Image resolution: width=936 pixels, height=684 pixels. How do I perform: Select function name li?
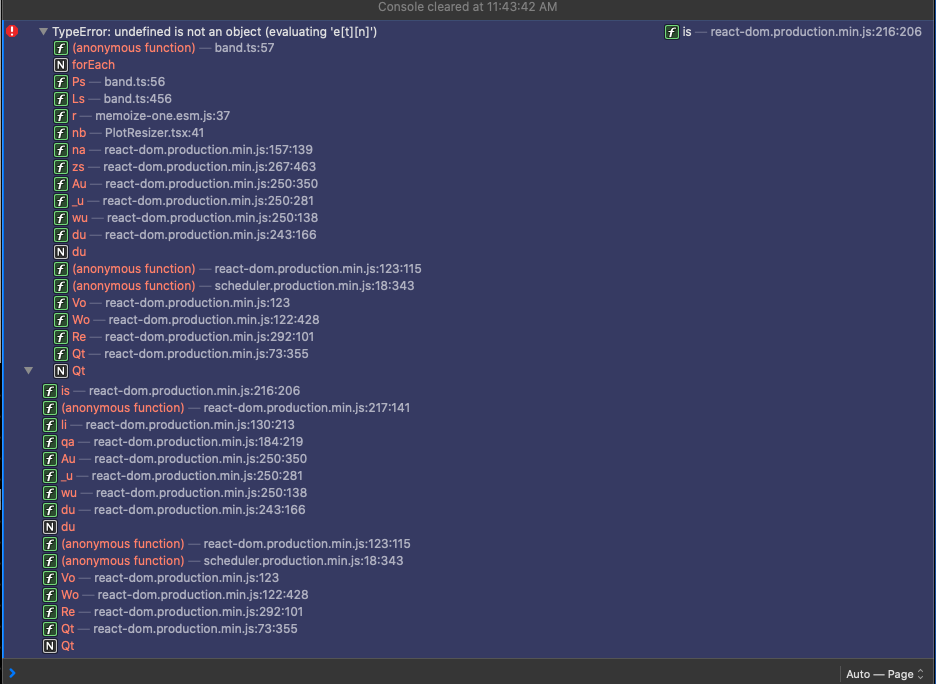64,425
